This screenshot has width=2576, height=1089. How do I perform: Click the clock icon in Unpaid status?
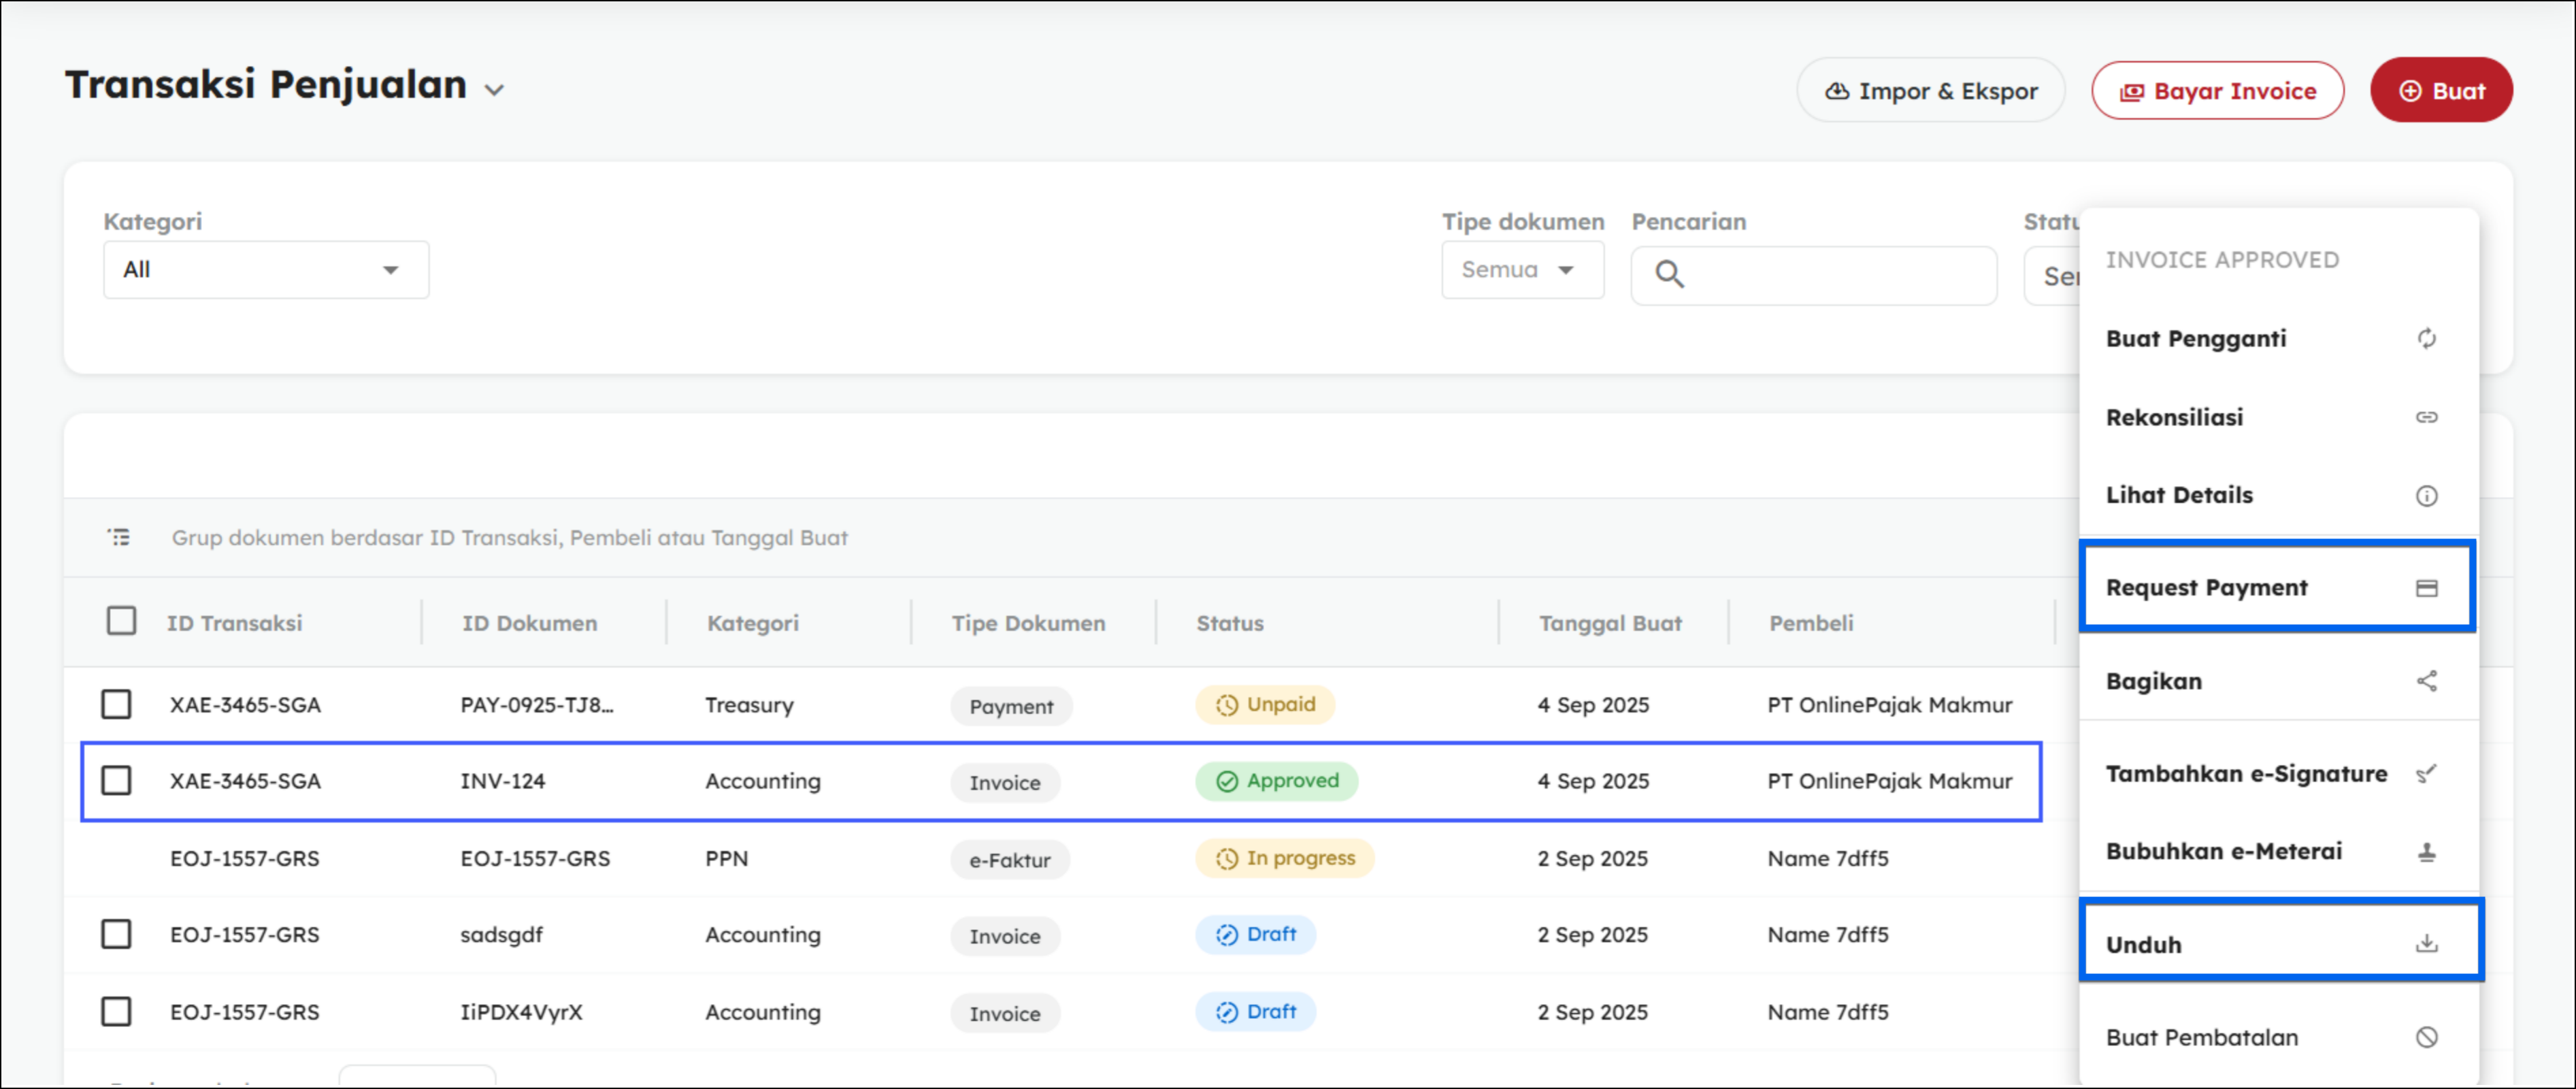pyautogui.click(x=1226, y=705)
